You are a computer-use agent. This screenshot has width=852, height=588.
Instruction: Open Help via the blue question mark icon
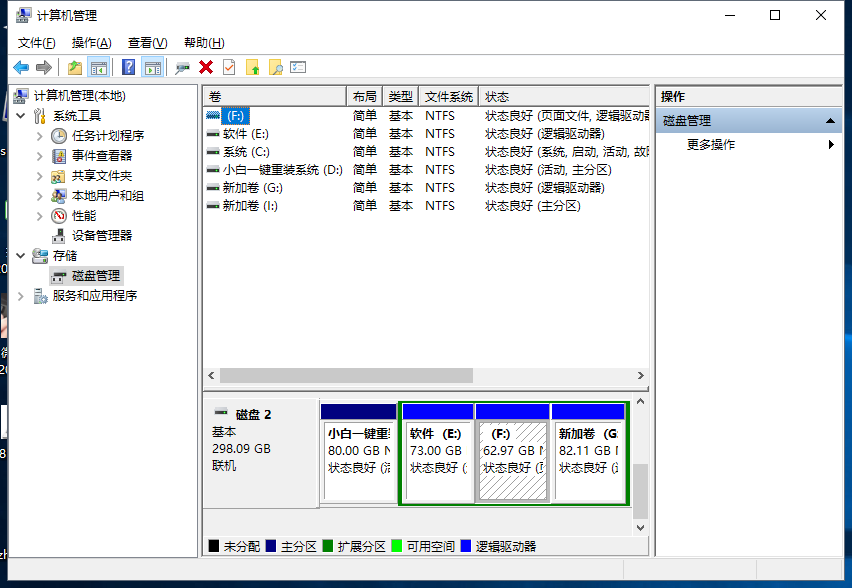(x=128, y=67)
